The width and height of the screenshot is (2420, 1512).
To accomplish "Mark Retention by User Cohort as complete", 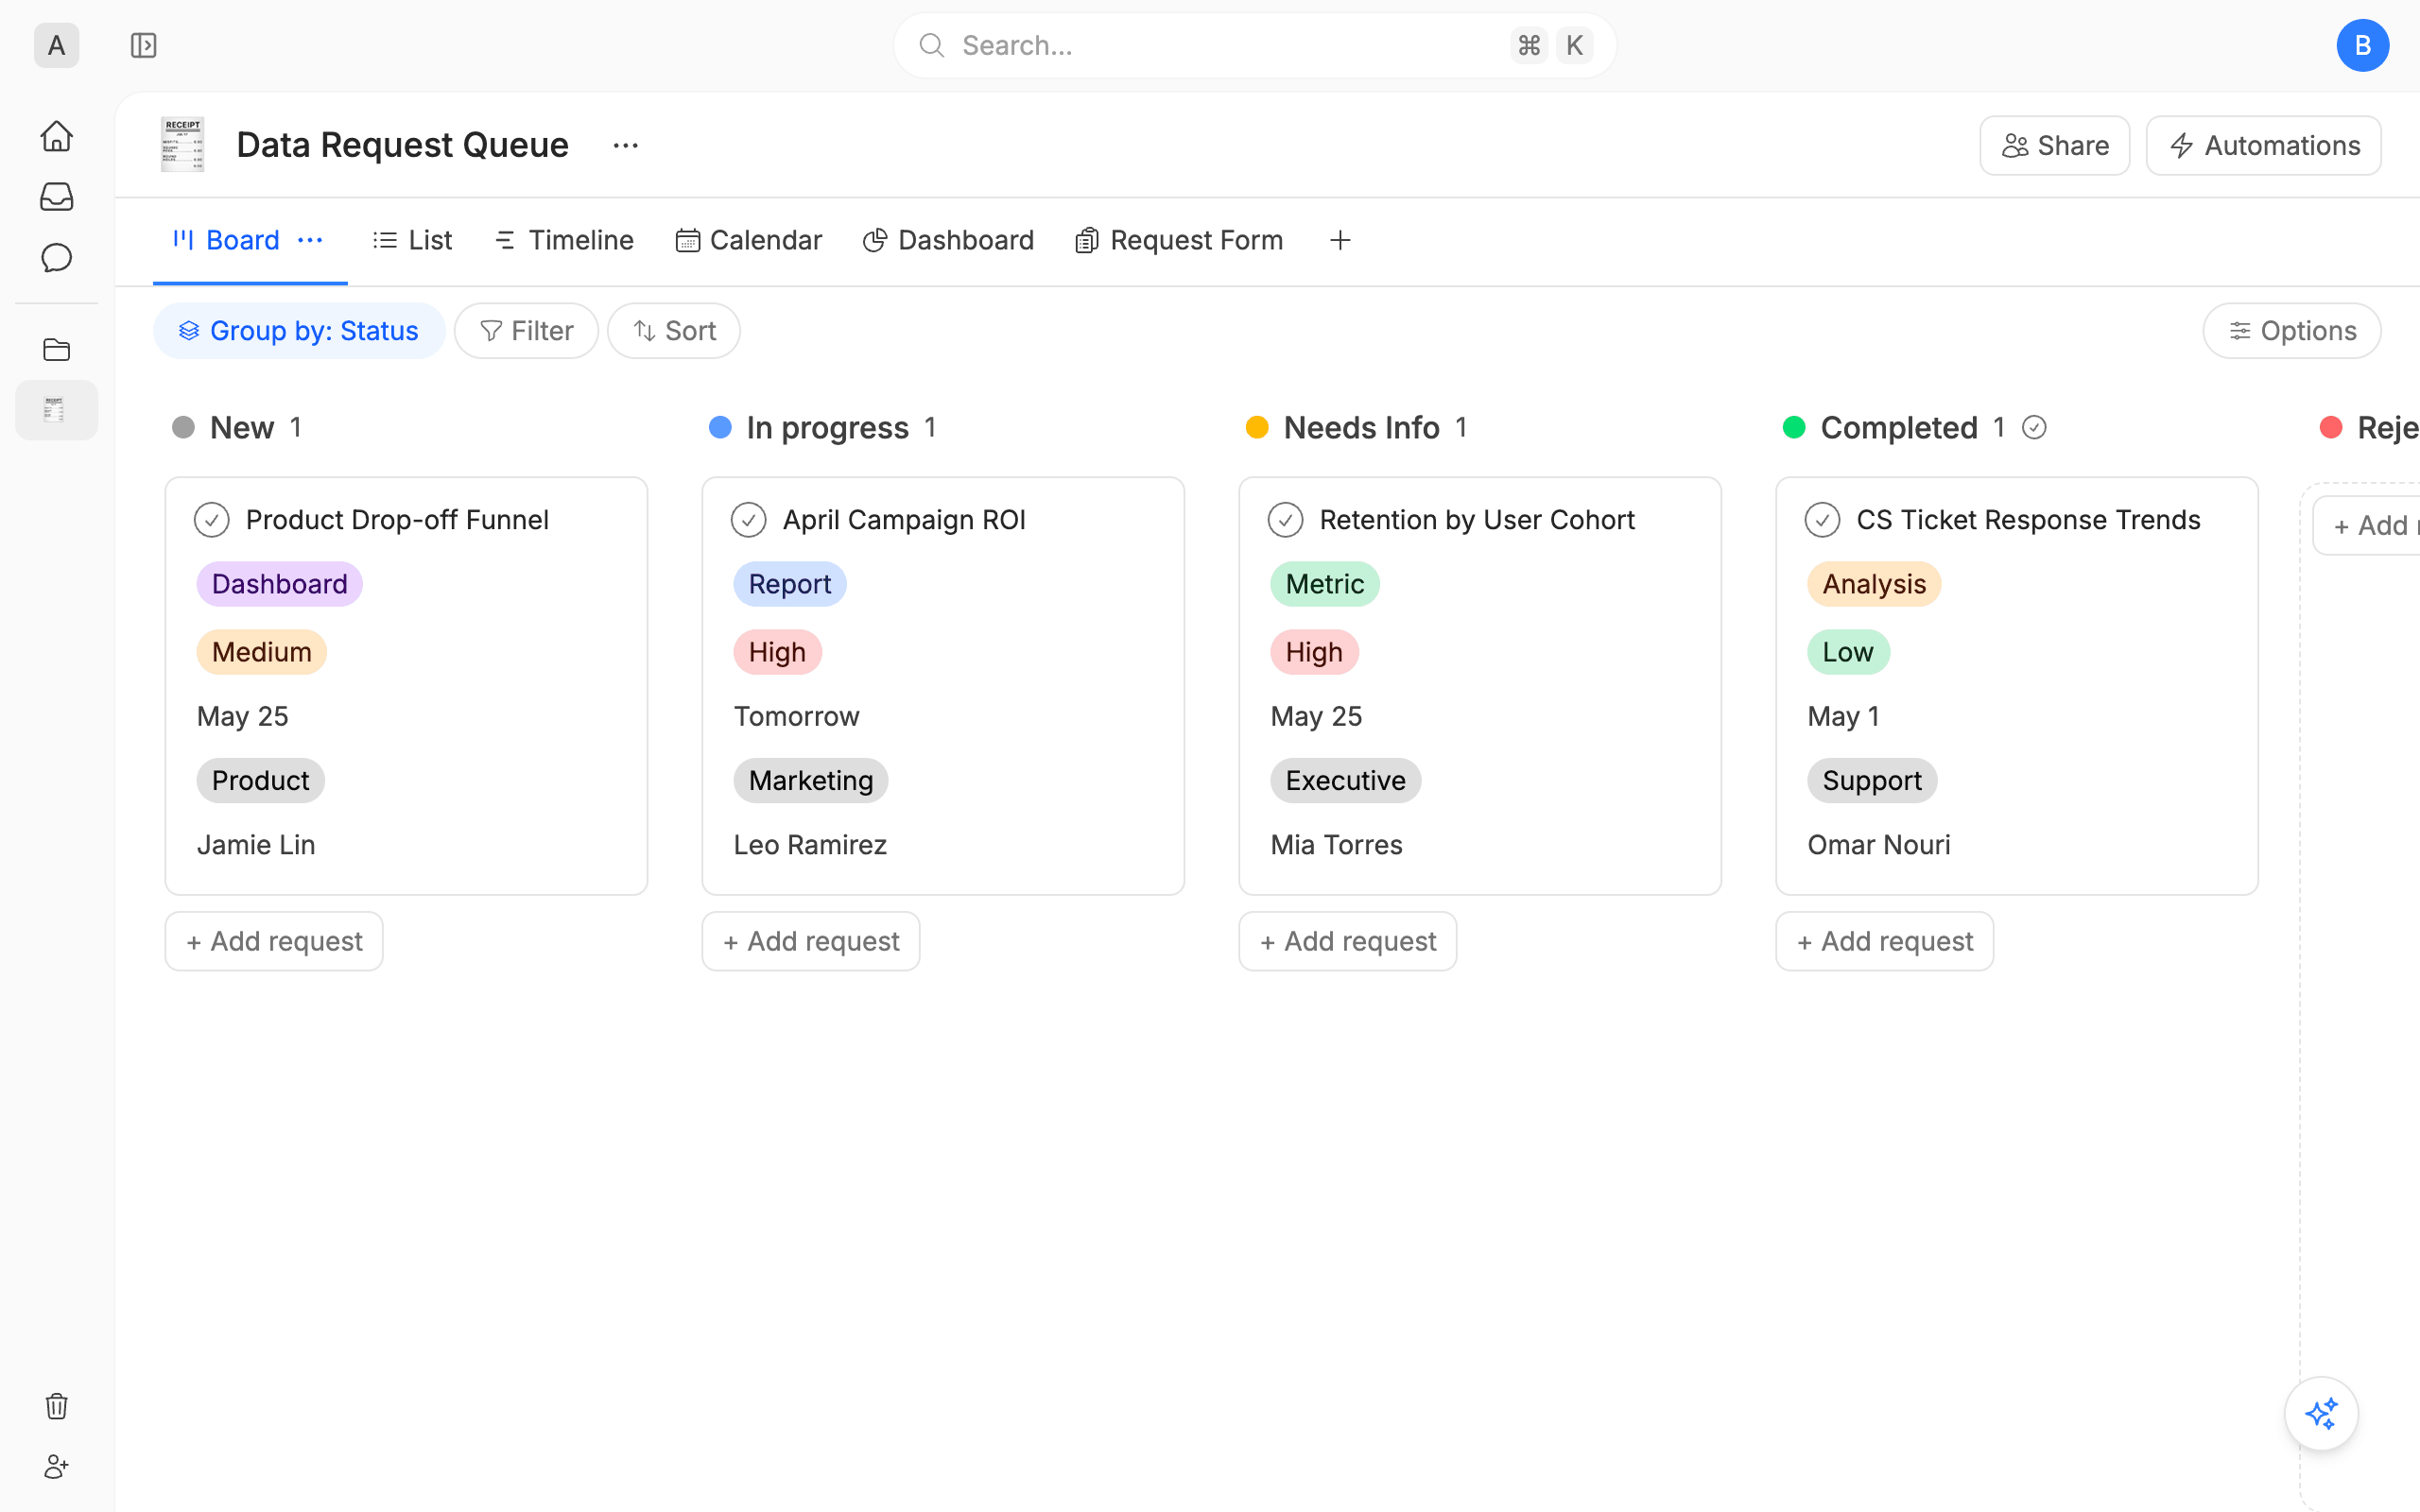I will click(1286, 520).
